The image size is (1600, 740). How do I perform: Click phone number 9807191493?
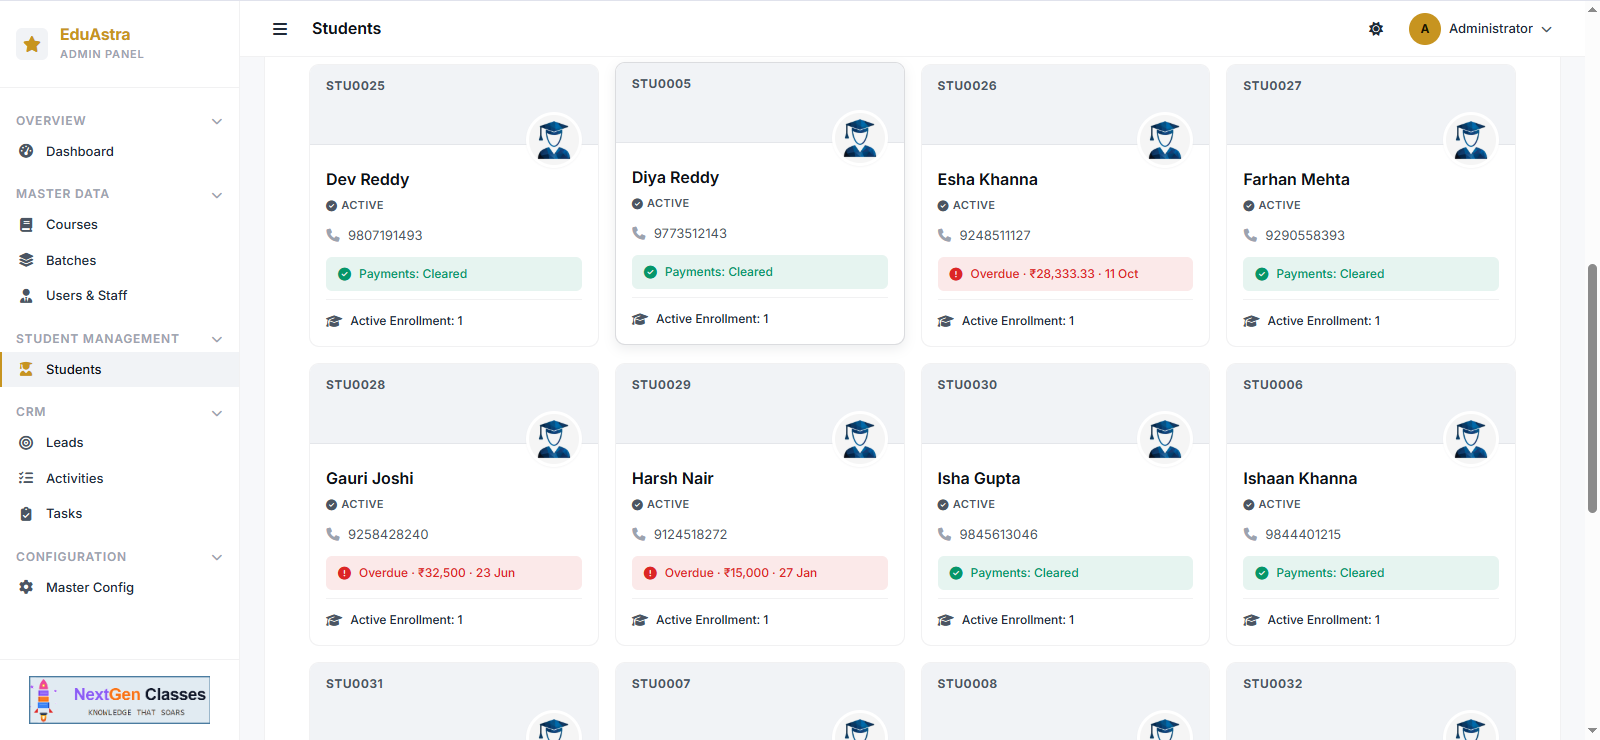coord(385,236)
